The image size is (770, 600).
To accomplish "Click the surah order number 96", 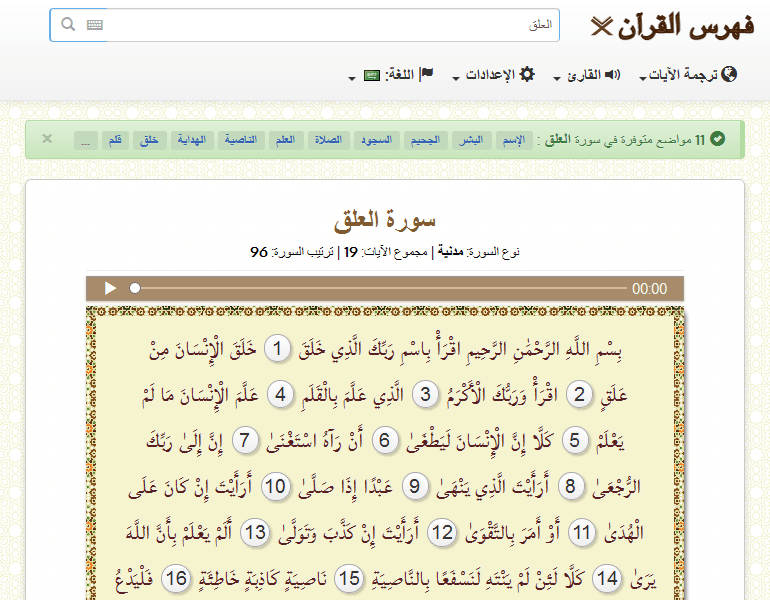I will 259,252.
